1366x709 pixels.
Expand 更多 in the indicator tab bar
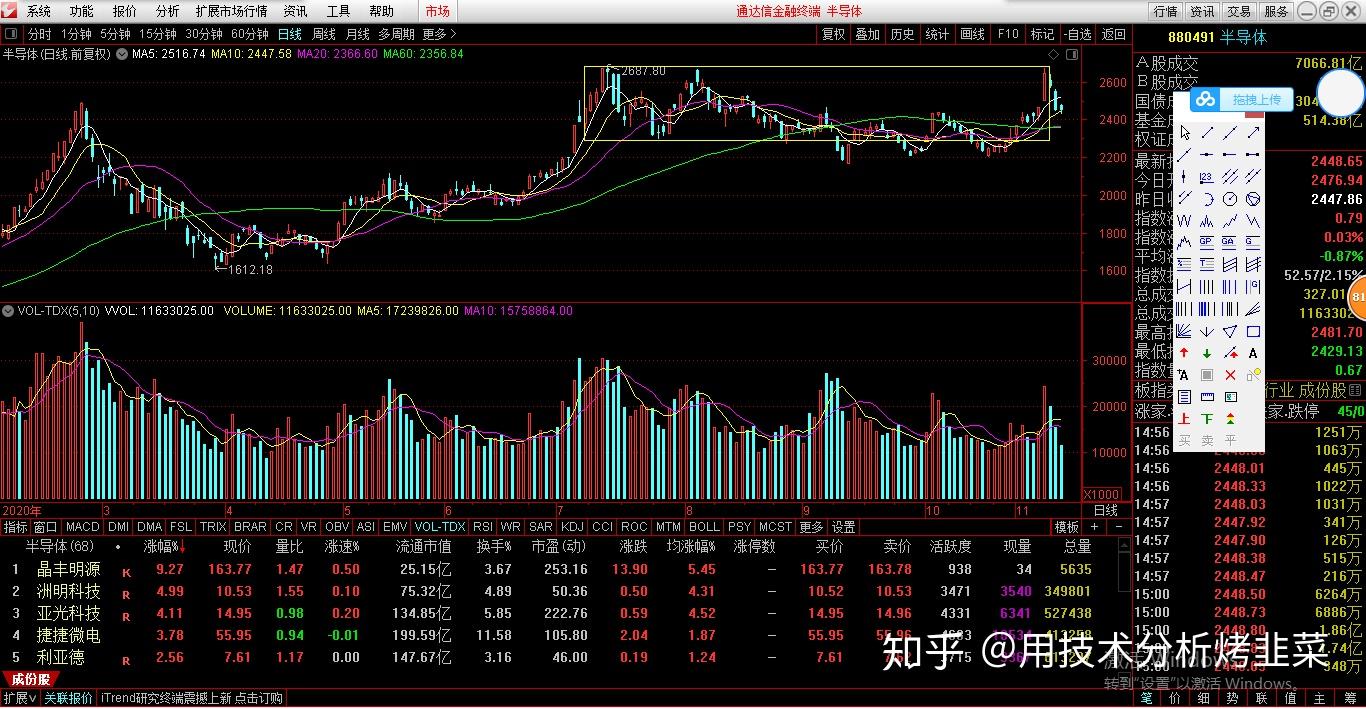(811, 527)
